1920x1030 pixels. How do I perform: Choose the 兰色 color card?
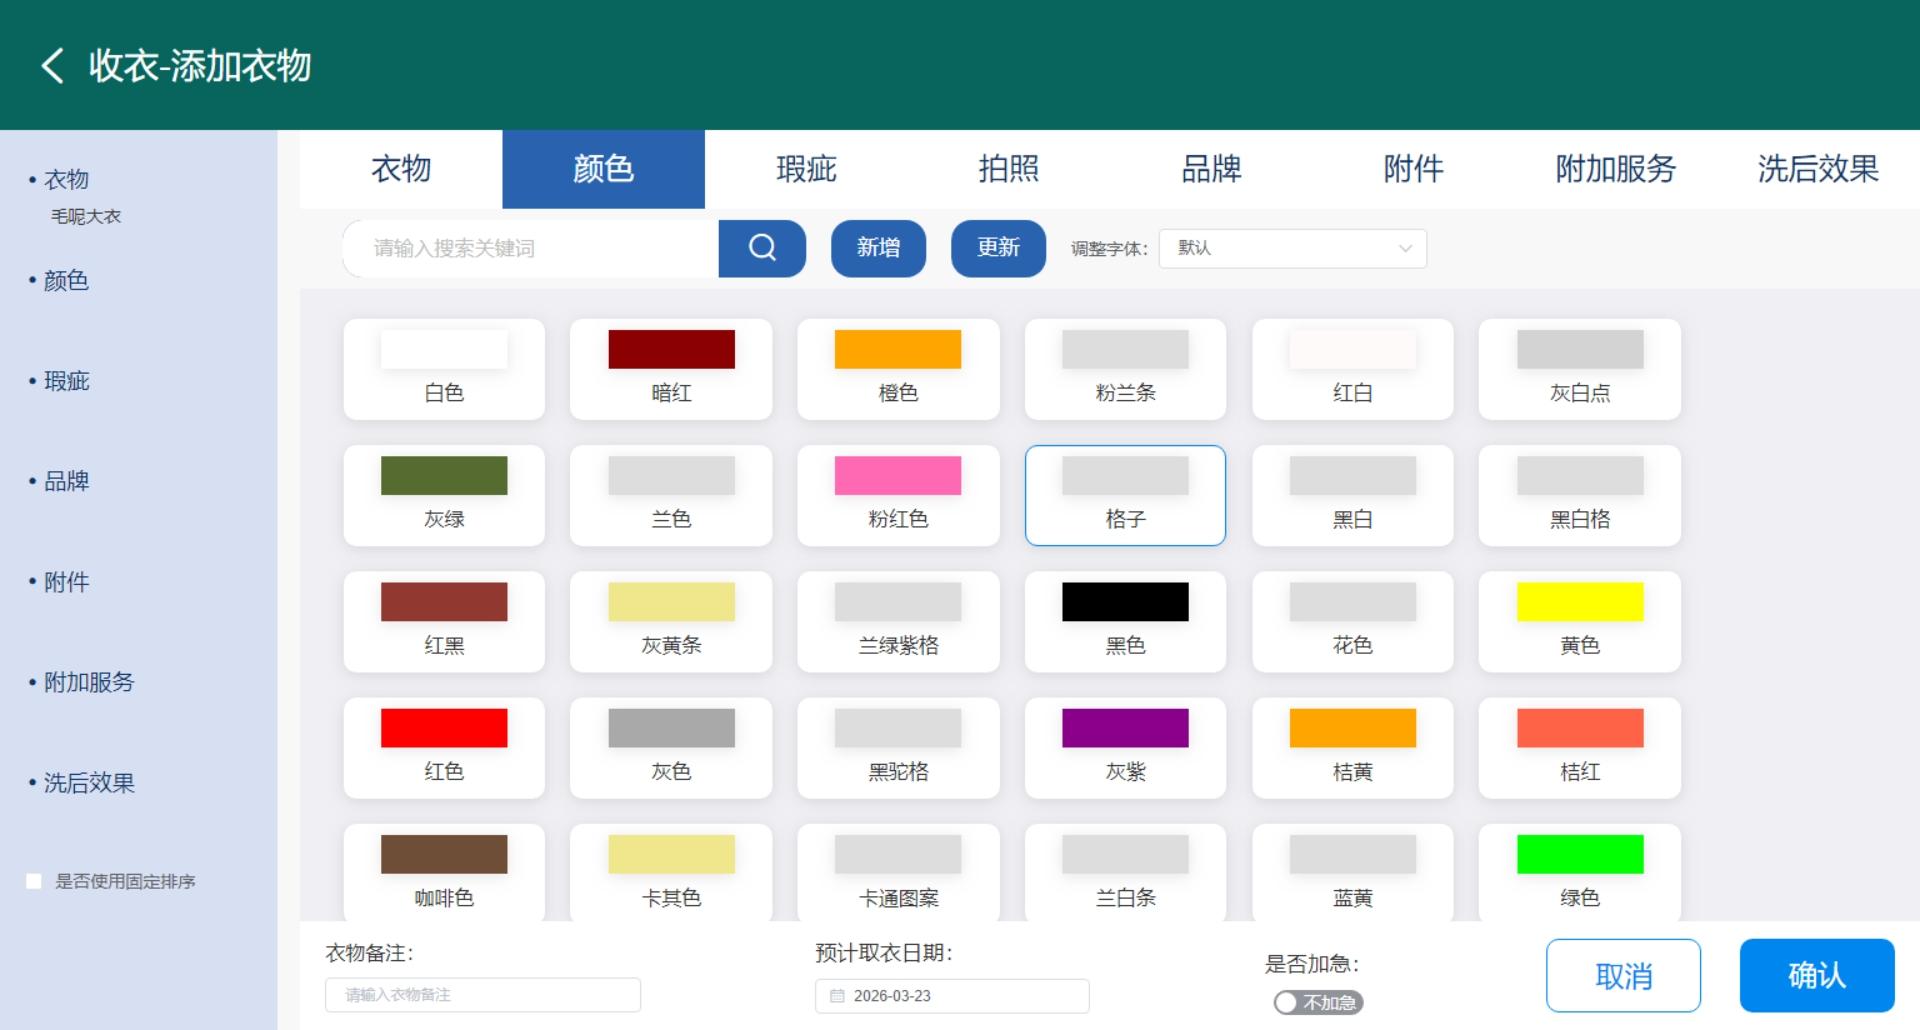click(x=671, y=495)
